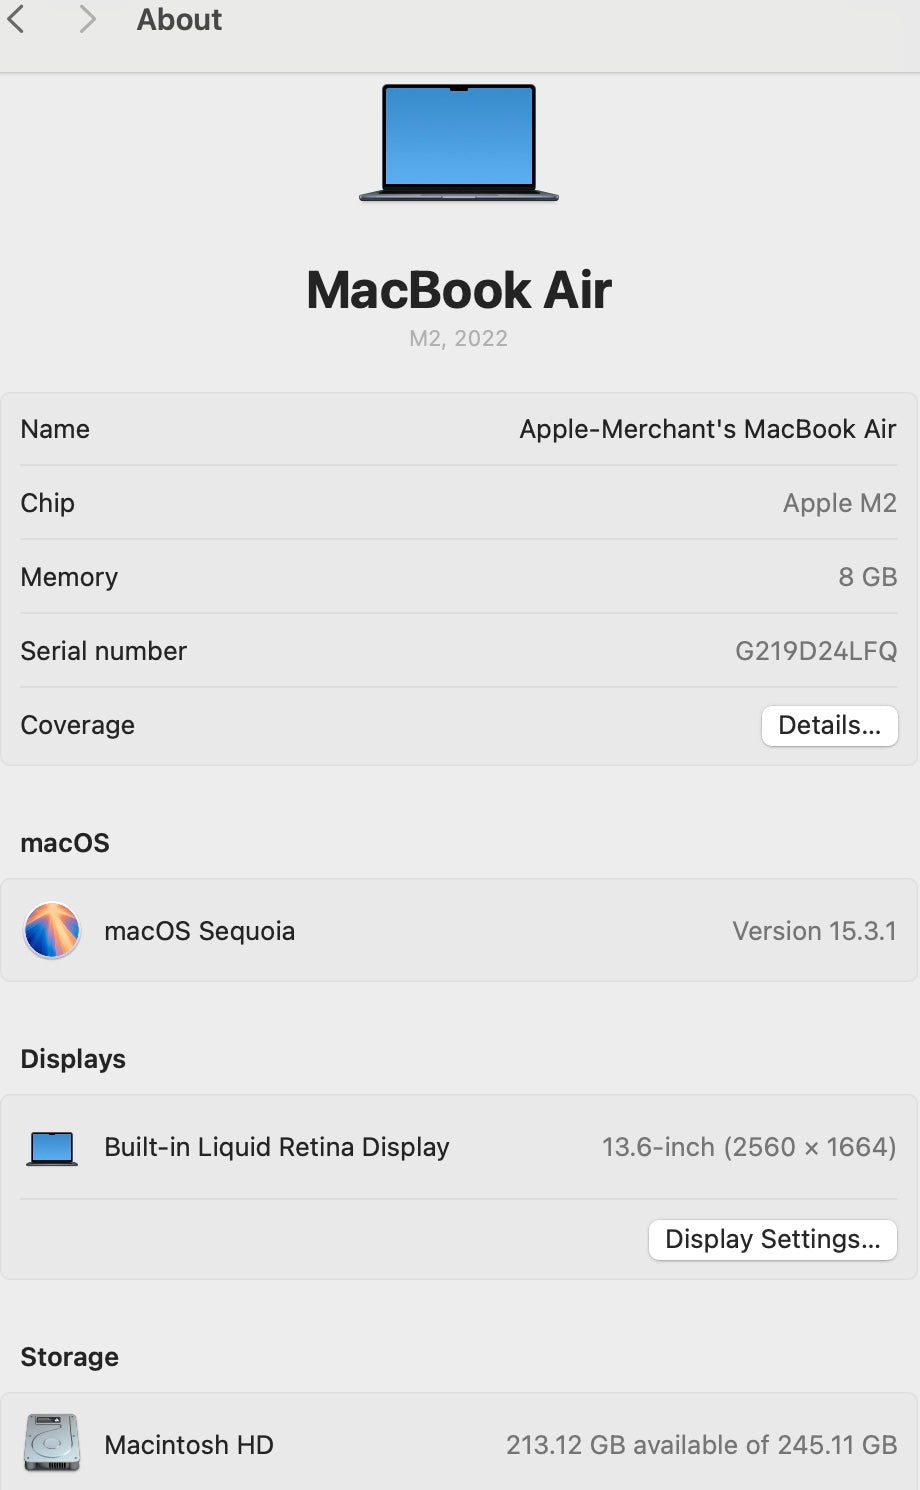Open Display Settings button
The width and height of the screenshot is (920, 1490).
(773, 1240)
